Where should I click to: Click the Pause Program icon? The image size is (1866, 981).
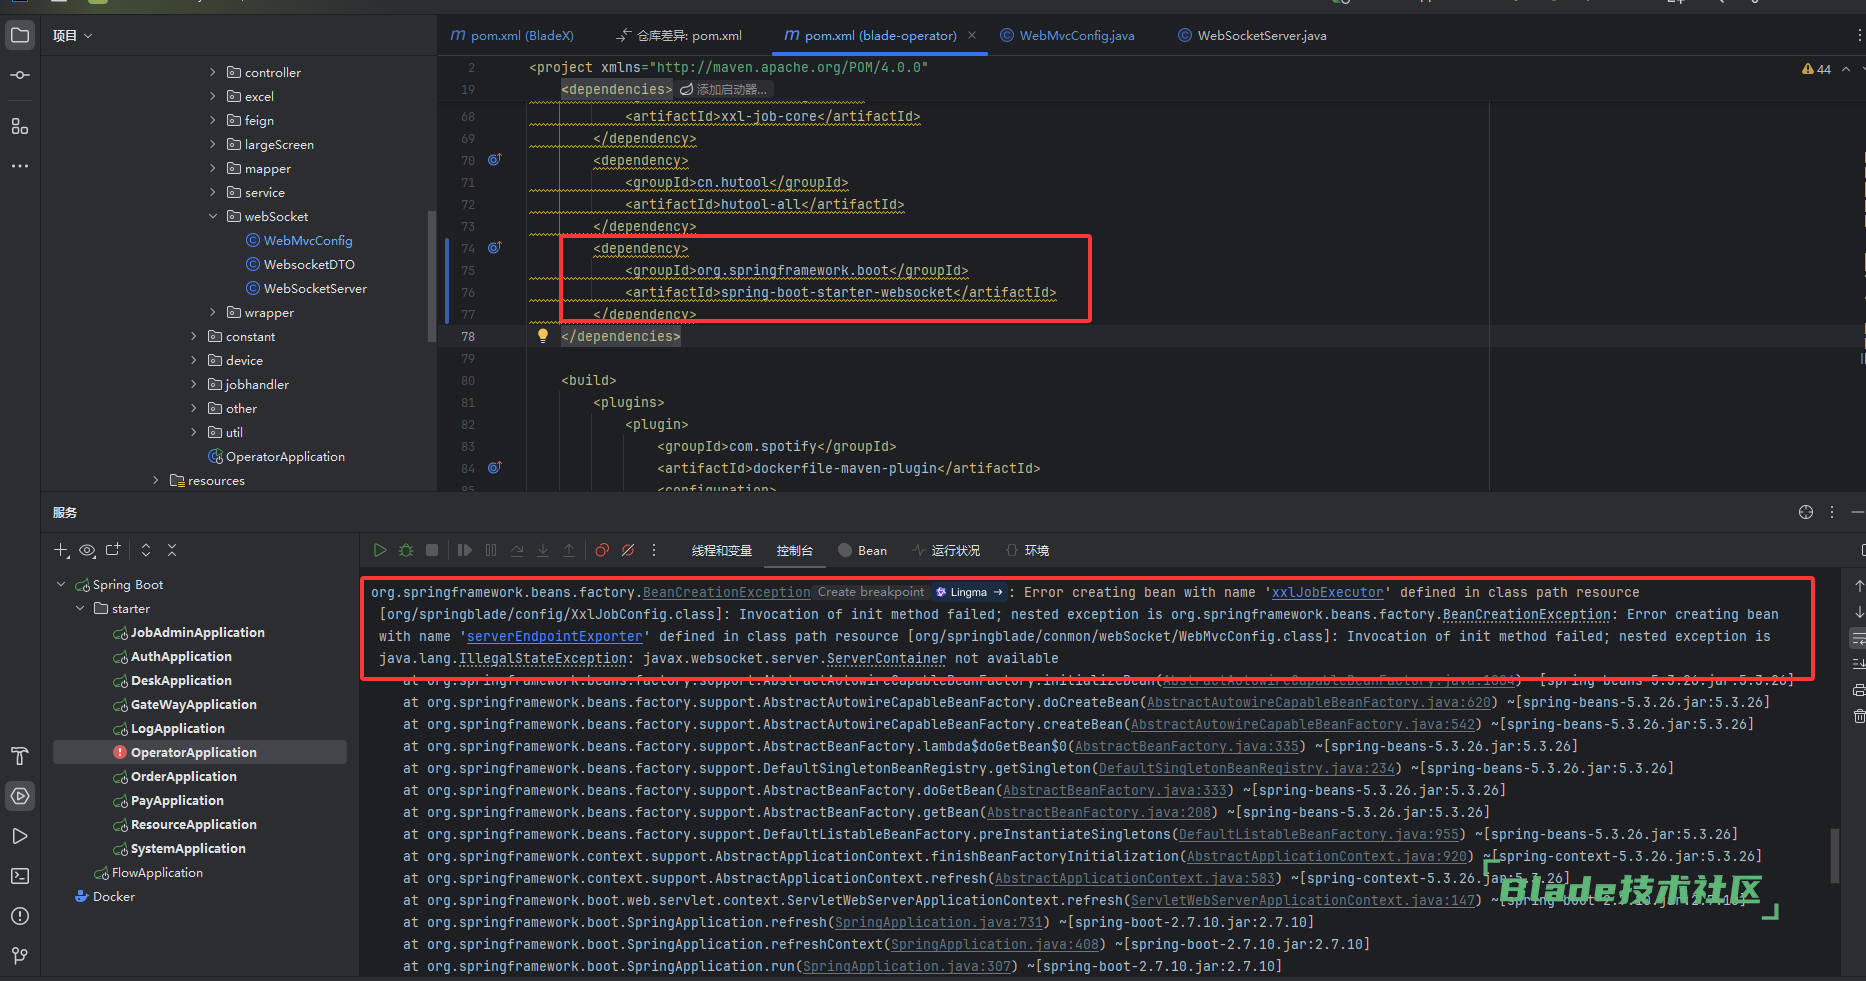click(491, 550)
